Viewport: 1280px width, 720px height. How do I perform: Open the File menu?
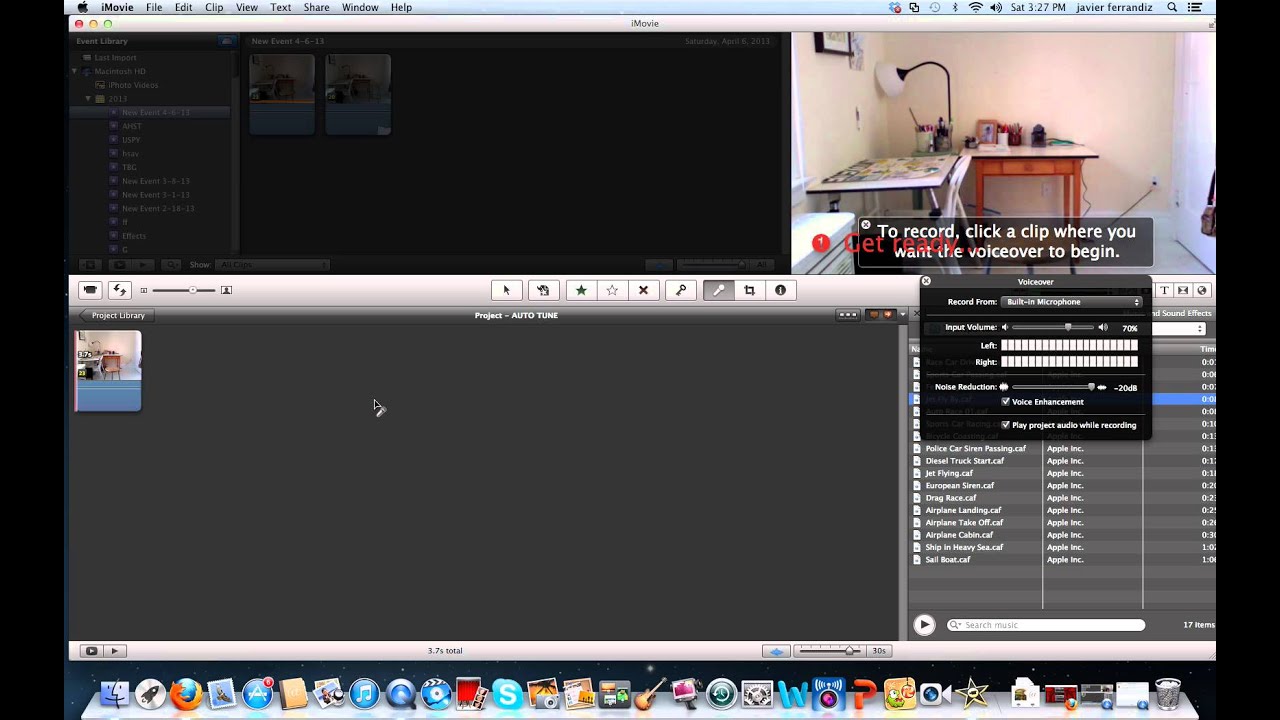tap(154, 7)
